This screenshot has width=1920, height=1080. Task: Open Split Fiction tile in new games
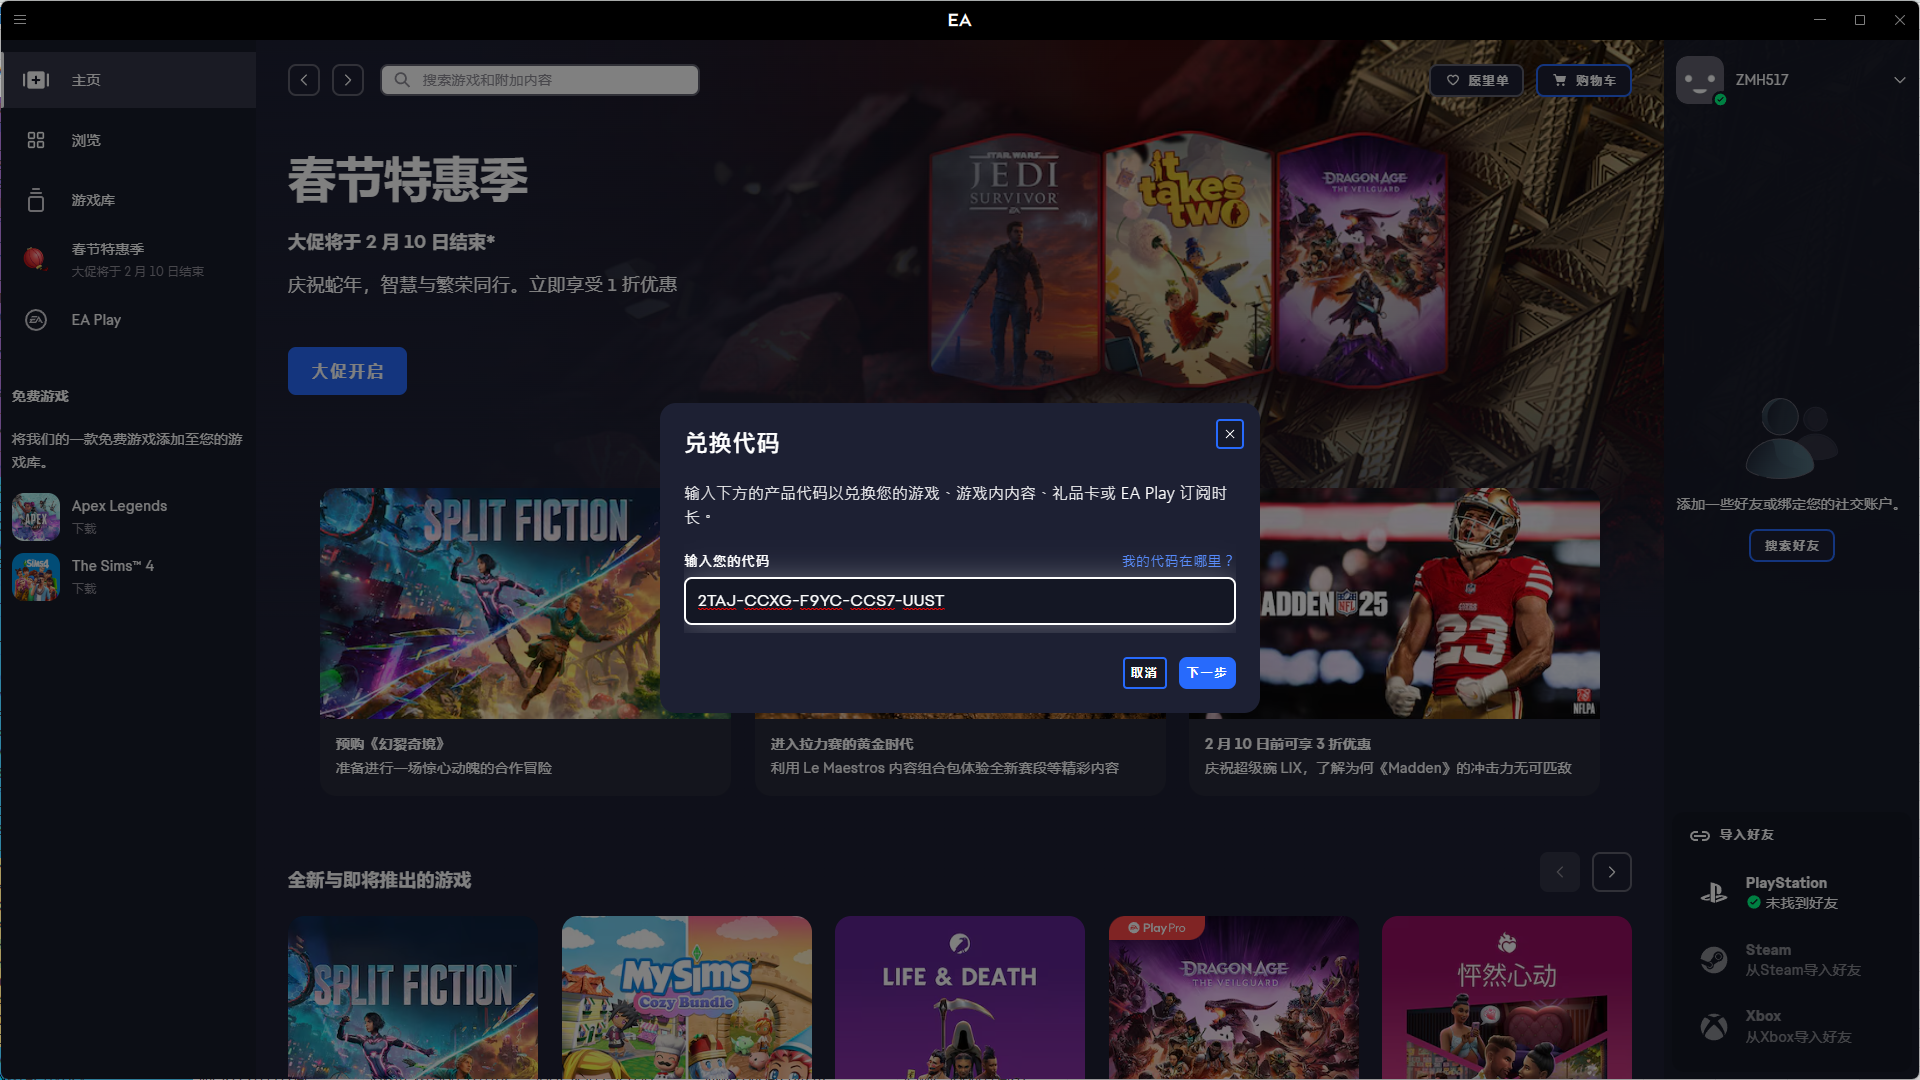click(x=413, y=997)
